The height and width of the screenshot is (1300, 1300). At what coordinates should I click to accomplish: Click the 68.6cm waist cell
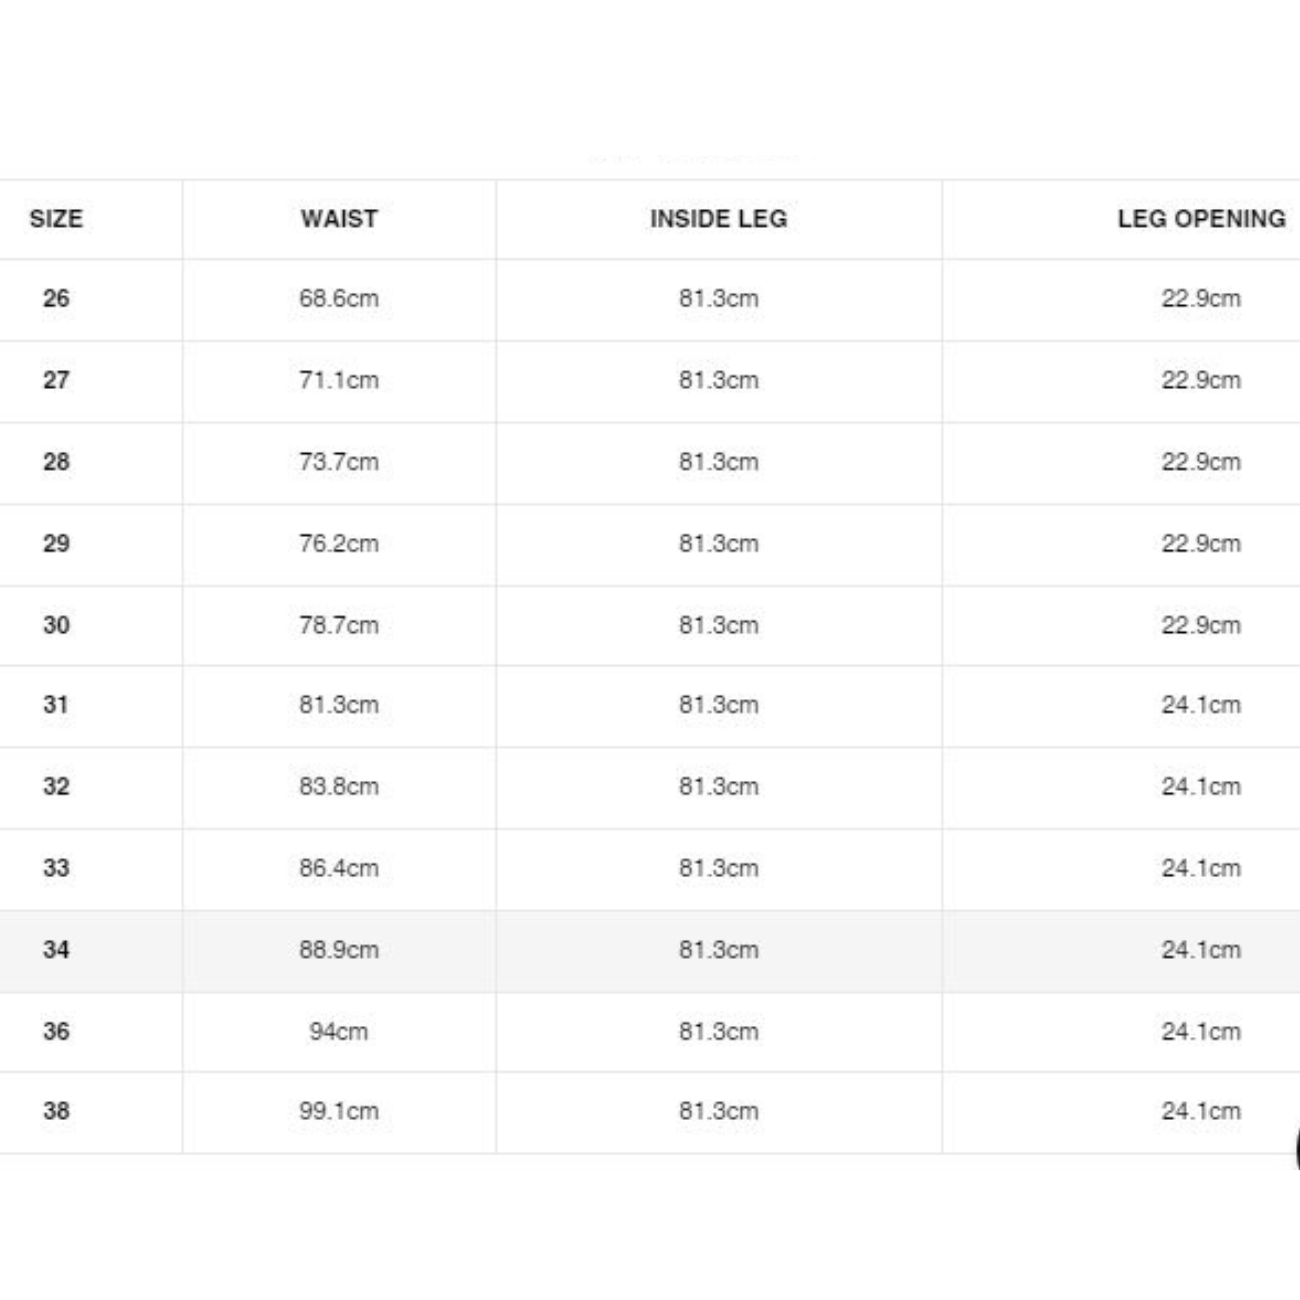pyautogui.click(x=339, y=298)
